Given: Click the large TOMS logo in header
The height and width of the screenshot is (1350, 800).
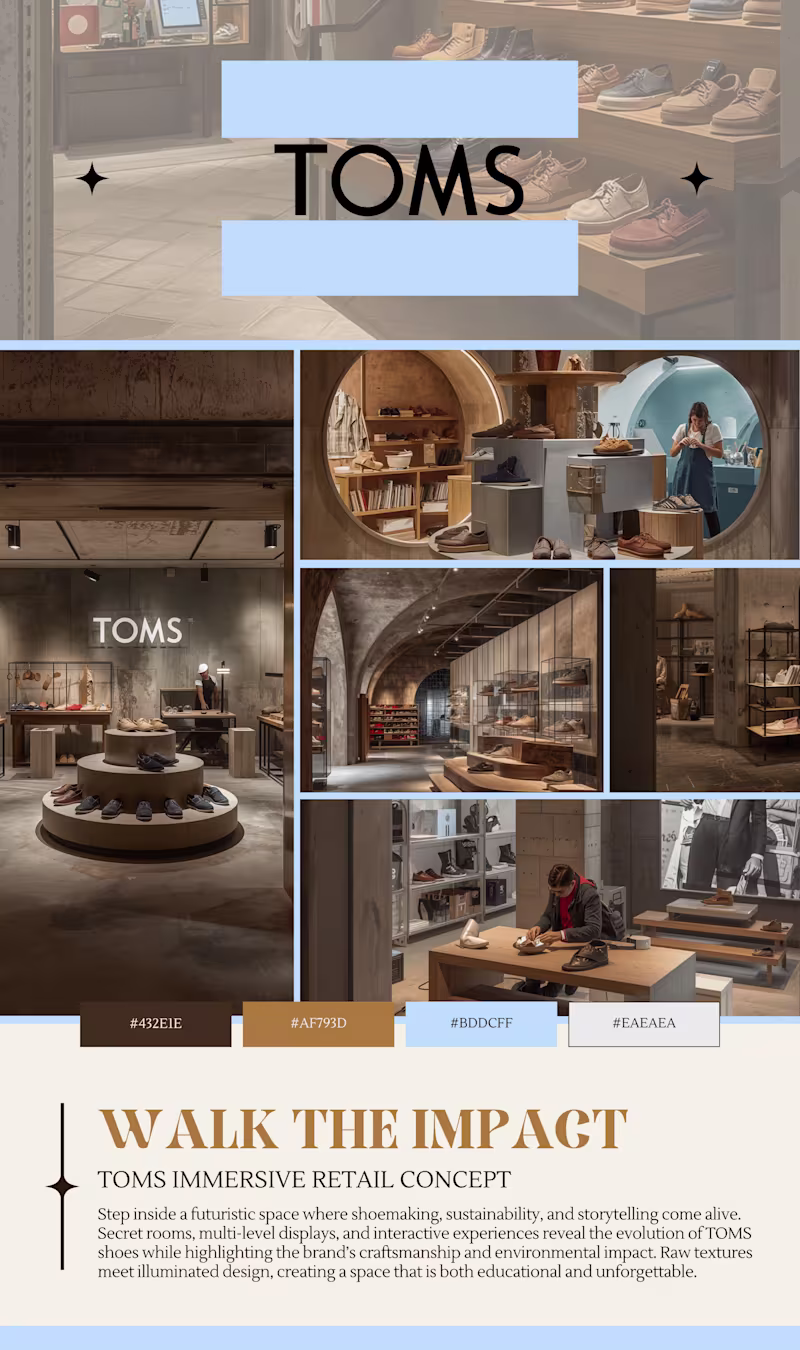Looking at the screenshot, I should click(x=399, y=180).
